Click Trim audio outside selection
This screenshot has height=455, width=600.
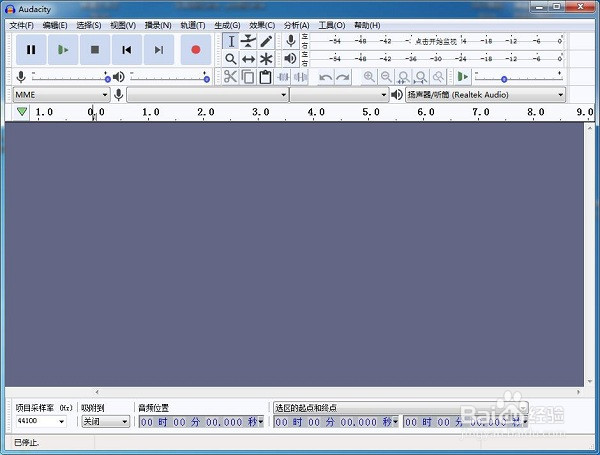tap(283, 77)
